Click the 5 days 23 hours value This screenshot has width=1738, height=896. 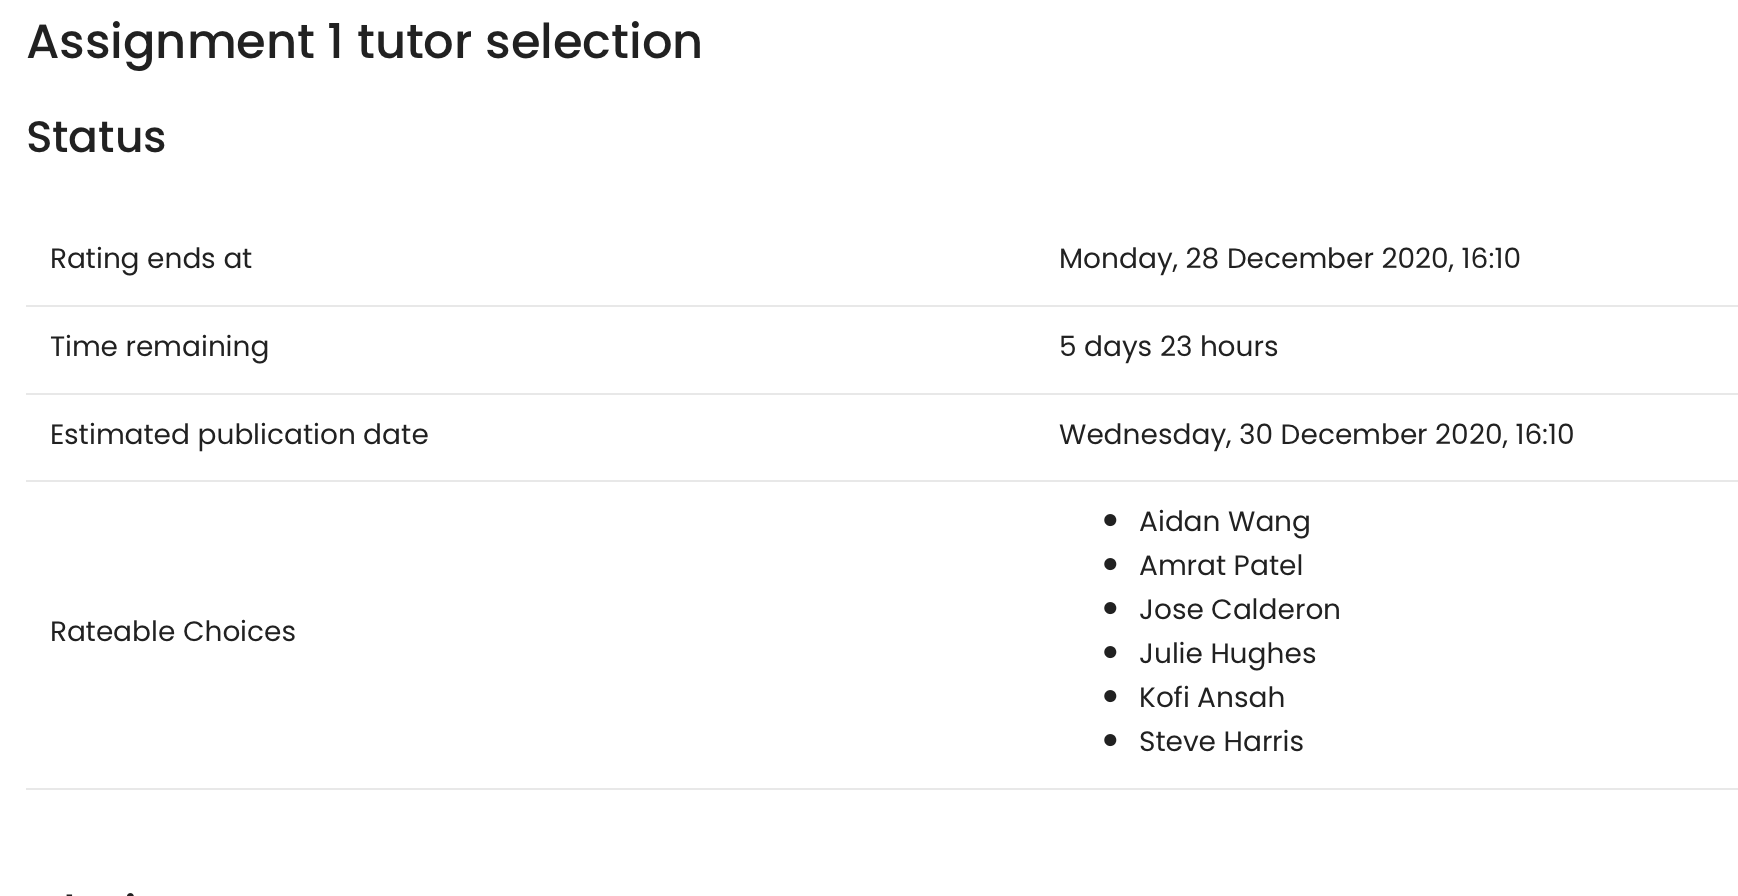pos(1168,346)
